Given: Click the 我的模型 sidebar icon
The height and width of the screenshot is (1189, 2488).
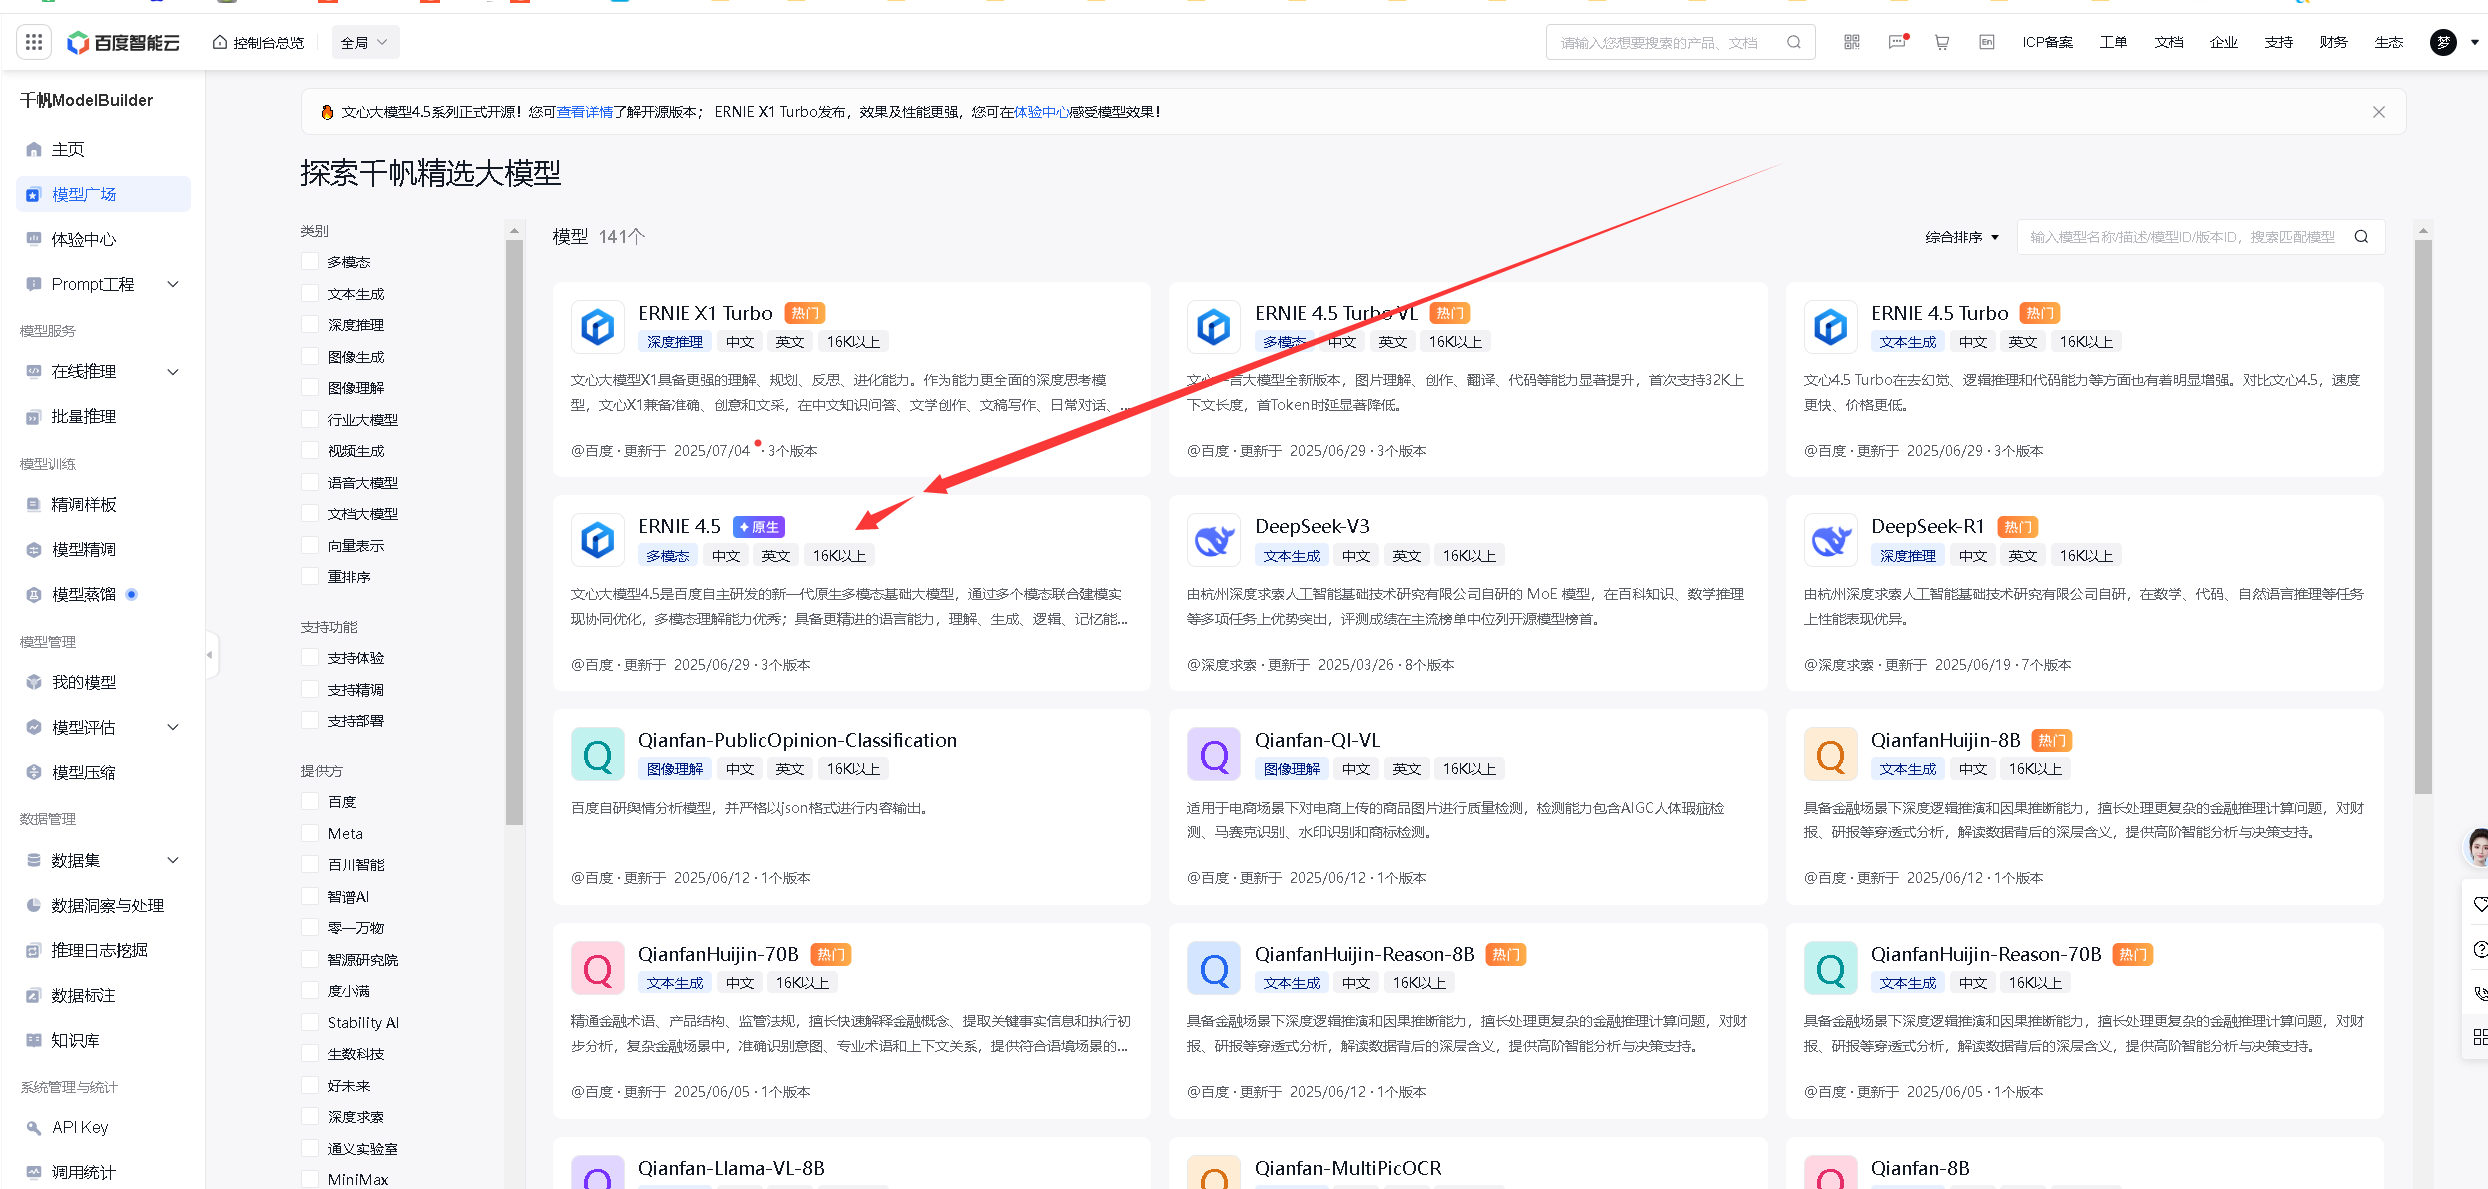Looking at the screenshot, I should tap(34, 683).
